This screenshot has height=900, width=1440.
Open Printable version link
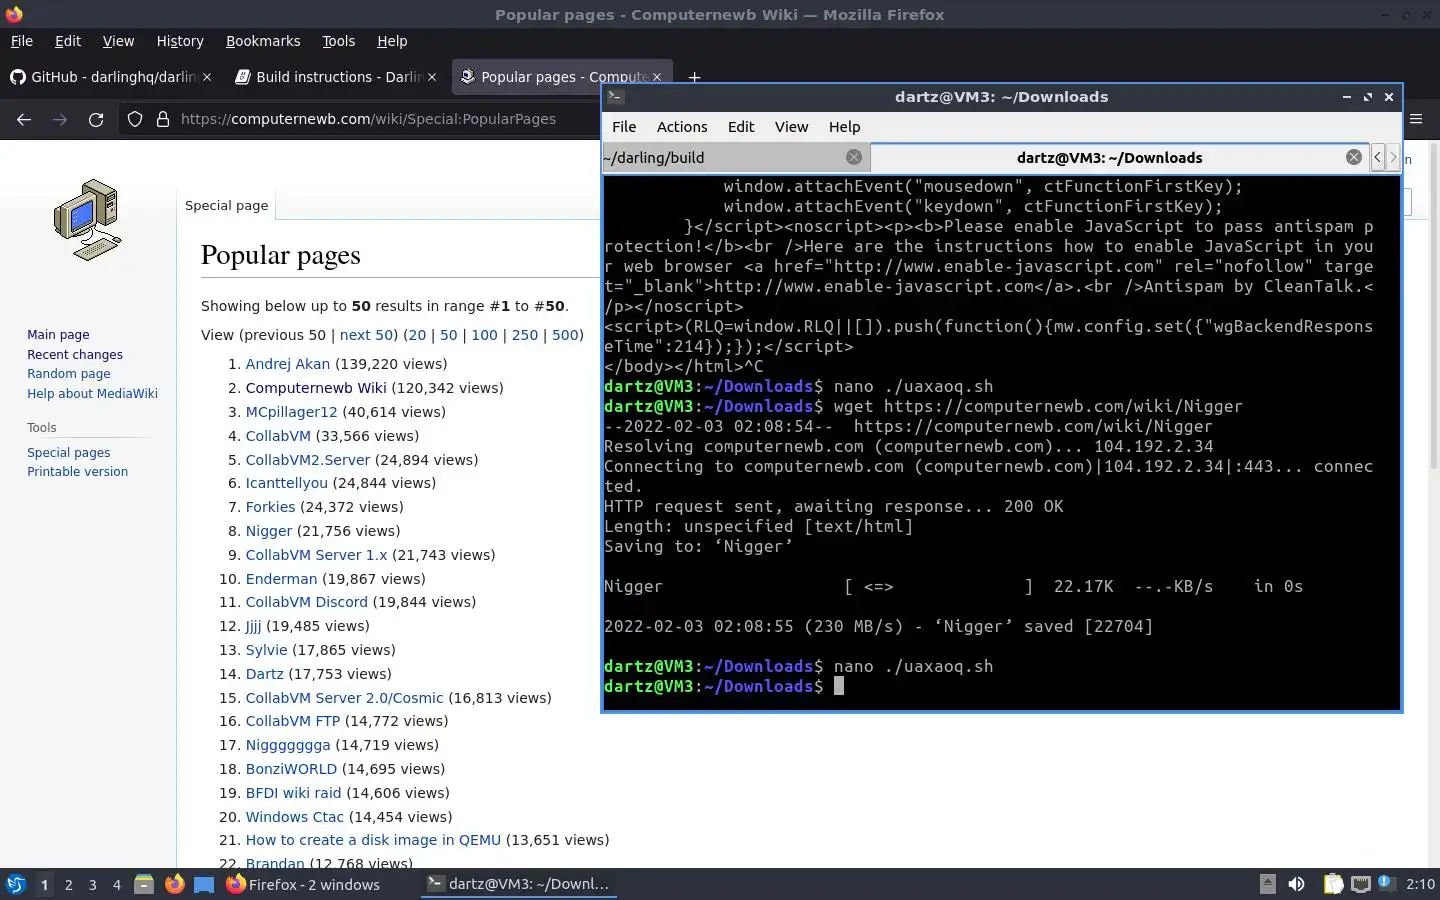(77, 472)
